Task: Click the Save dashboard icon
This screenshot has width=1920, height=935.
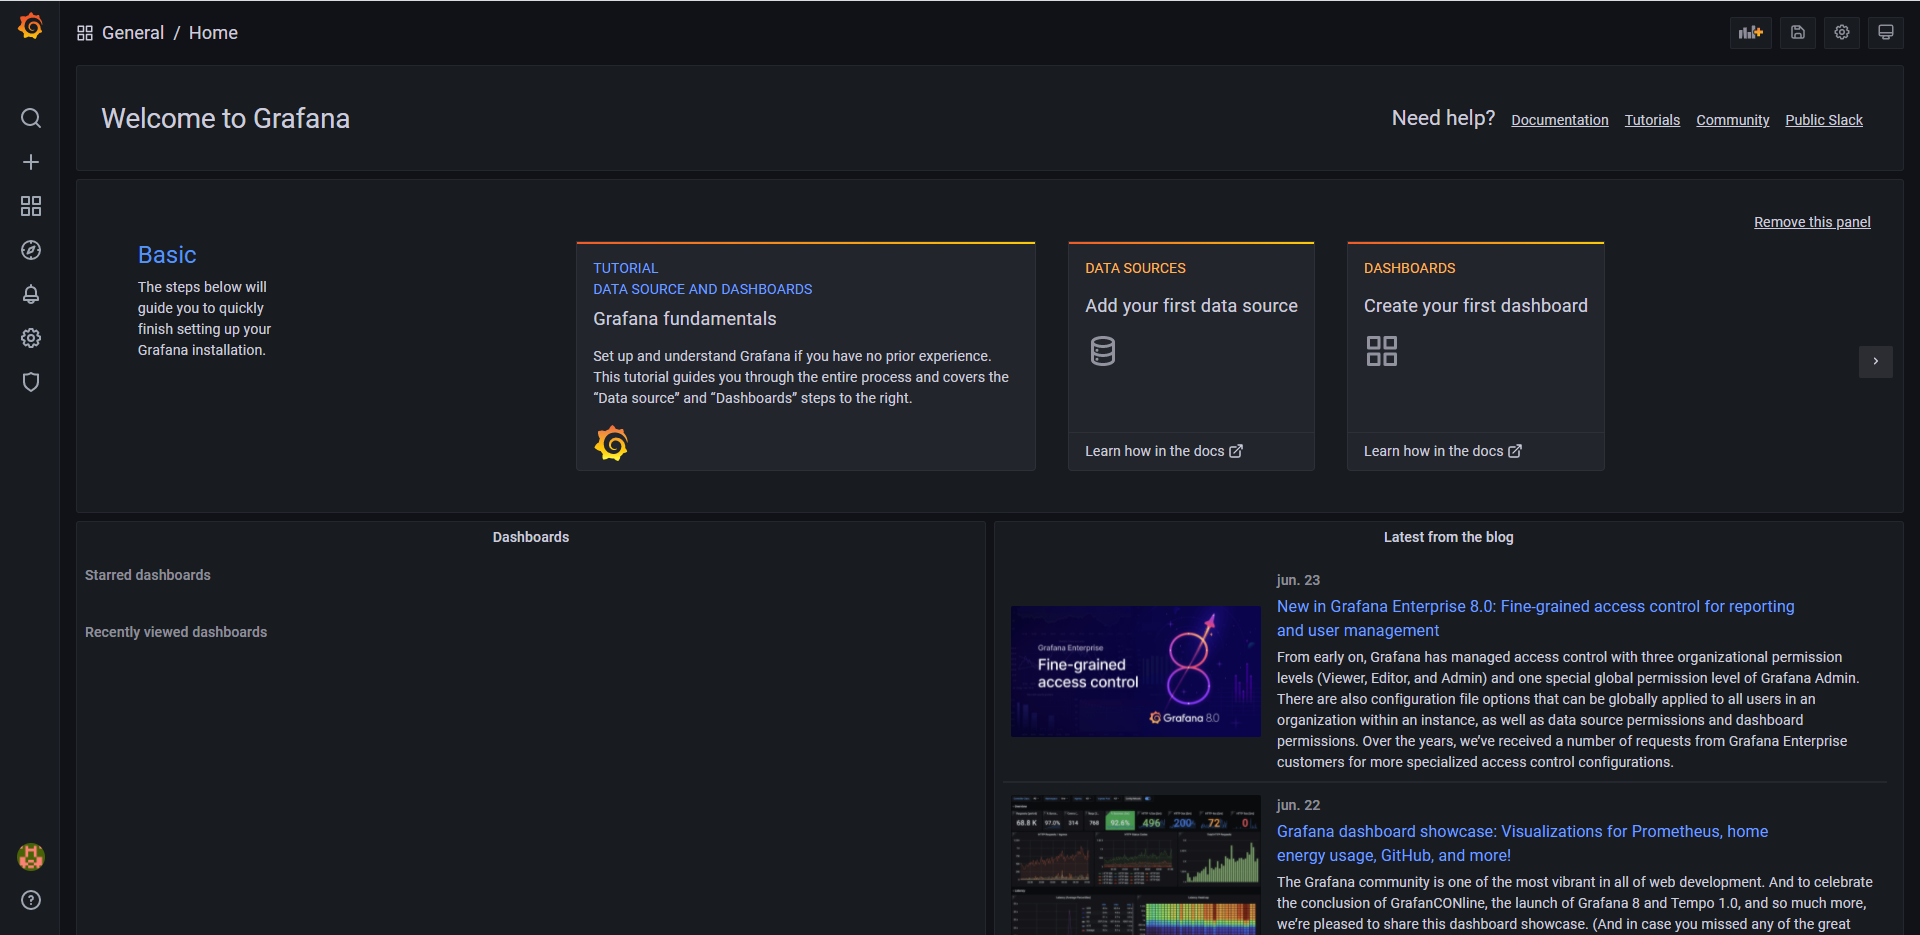Action: [1797, 32]
